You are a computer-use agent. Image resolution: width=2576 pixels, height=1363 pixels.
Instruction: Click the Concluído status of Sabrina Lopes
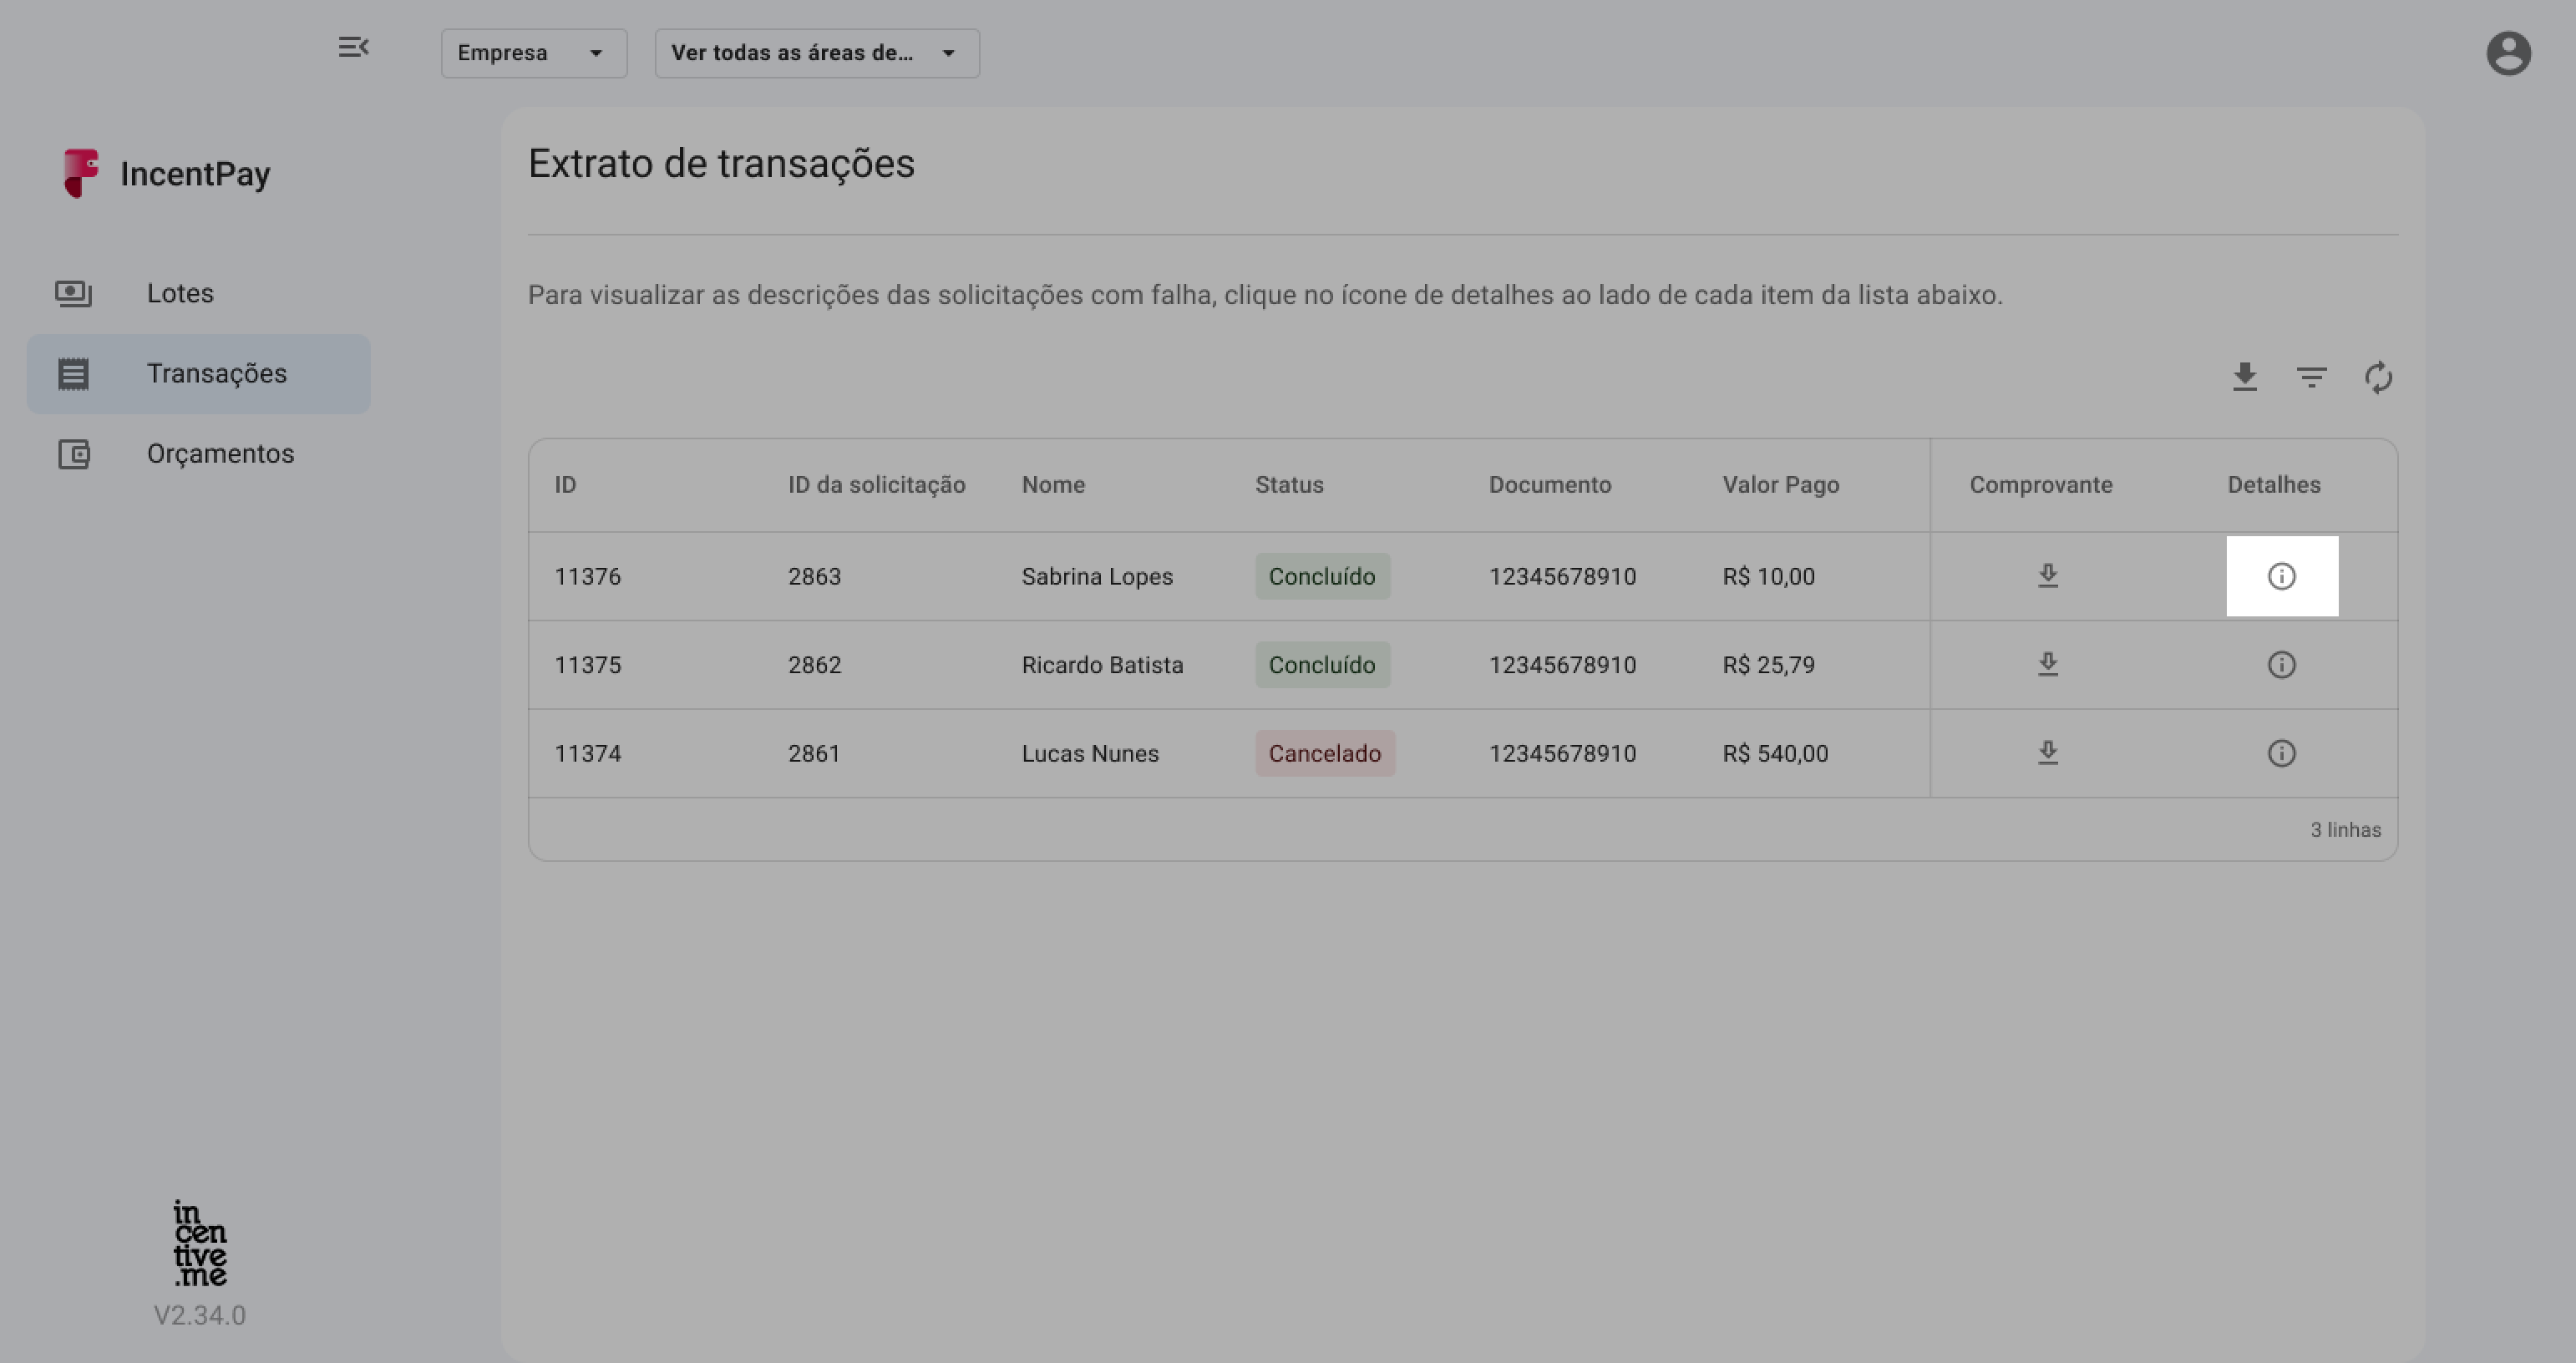[1322, 576]
